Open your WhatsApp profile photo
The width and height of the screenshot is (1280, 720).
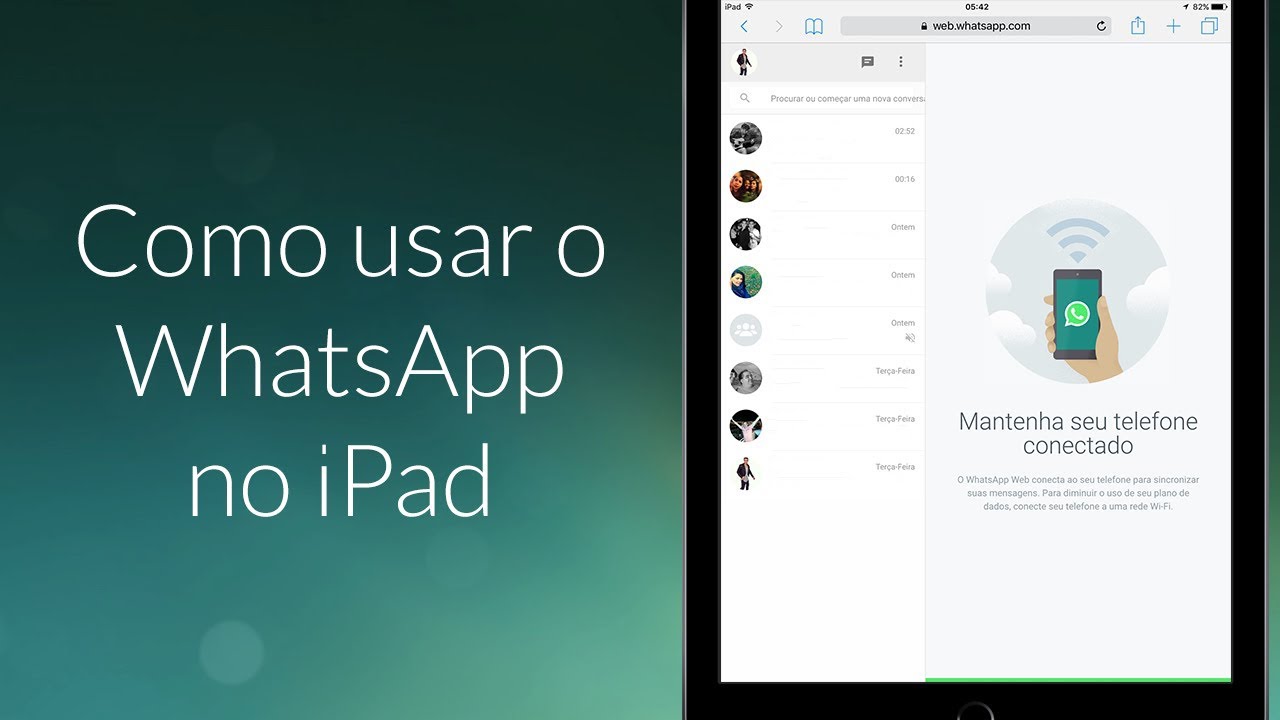coord(743,62)
